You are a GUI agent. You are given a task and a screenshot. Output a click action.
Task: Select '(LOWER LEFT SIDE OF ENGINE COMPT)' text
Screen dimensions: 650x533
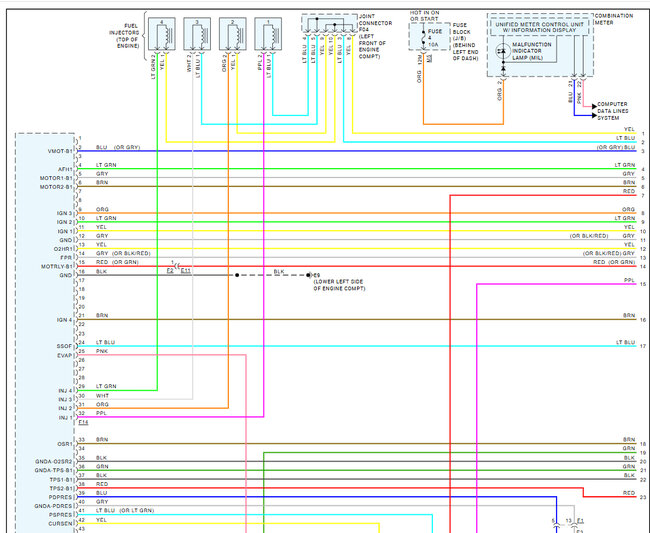pyautogui.click(x=339, y=285)
